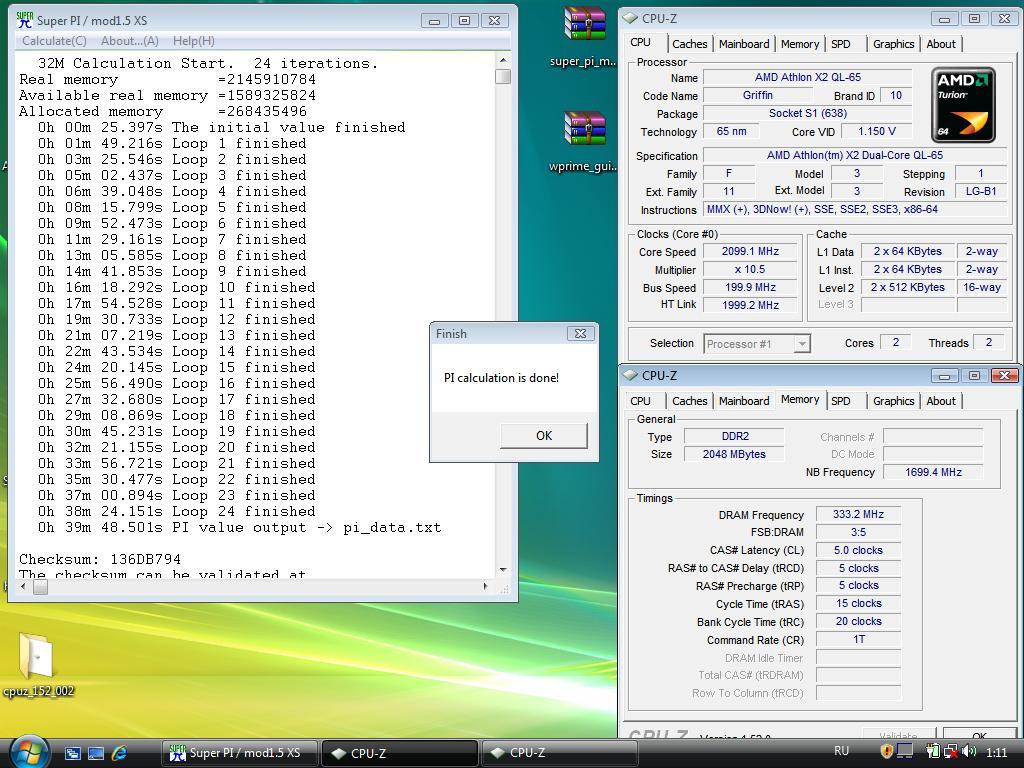
Task: Open the Calculate(C) menu in Super PI
Action: tap(54, 40)
